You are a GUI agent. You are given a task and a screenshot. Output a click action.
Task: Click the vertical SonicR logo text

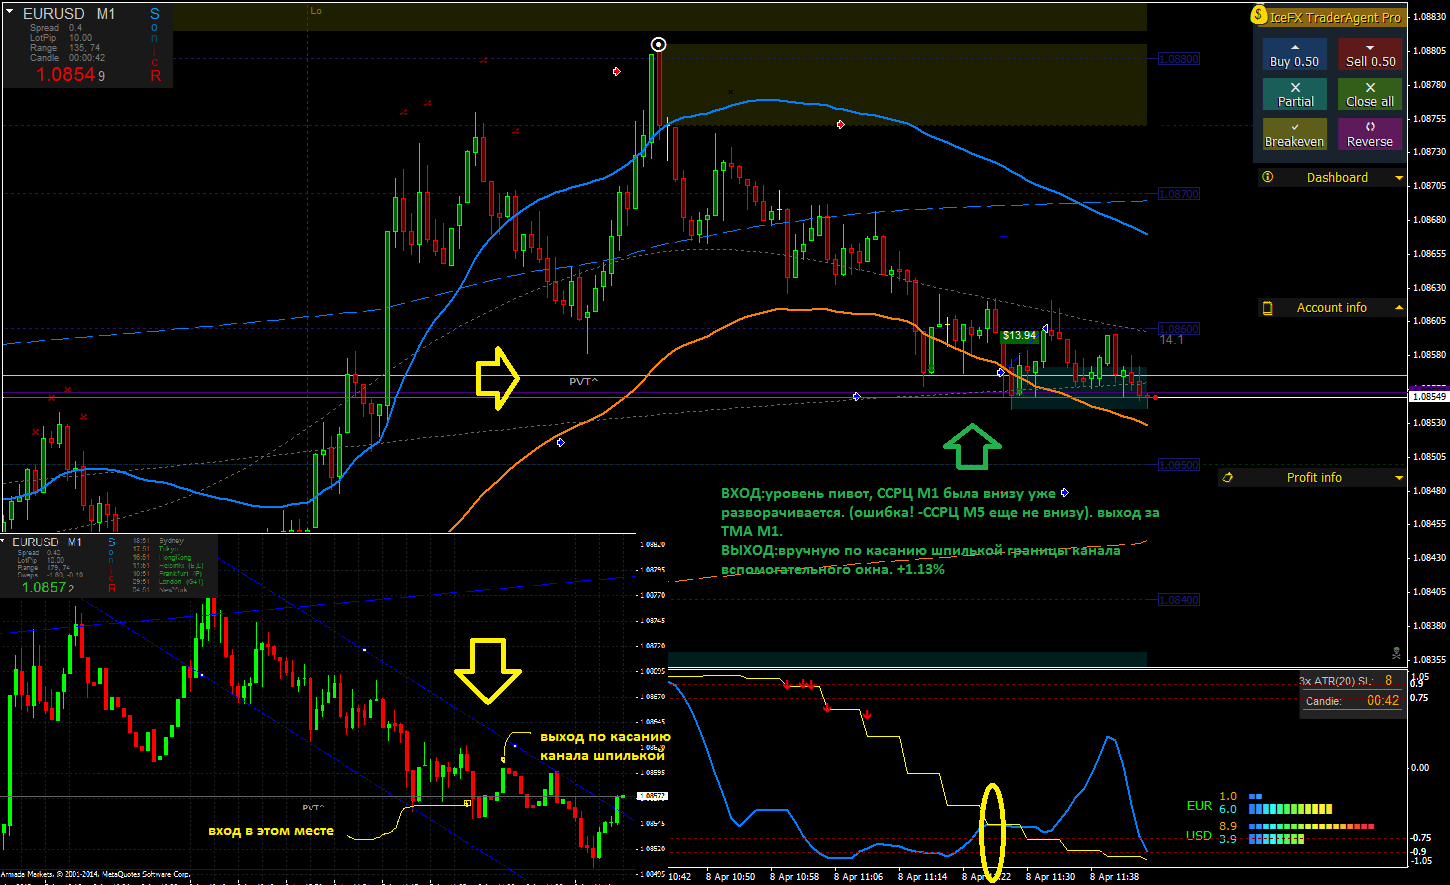click(155, 45)
